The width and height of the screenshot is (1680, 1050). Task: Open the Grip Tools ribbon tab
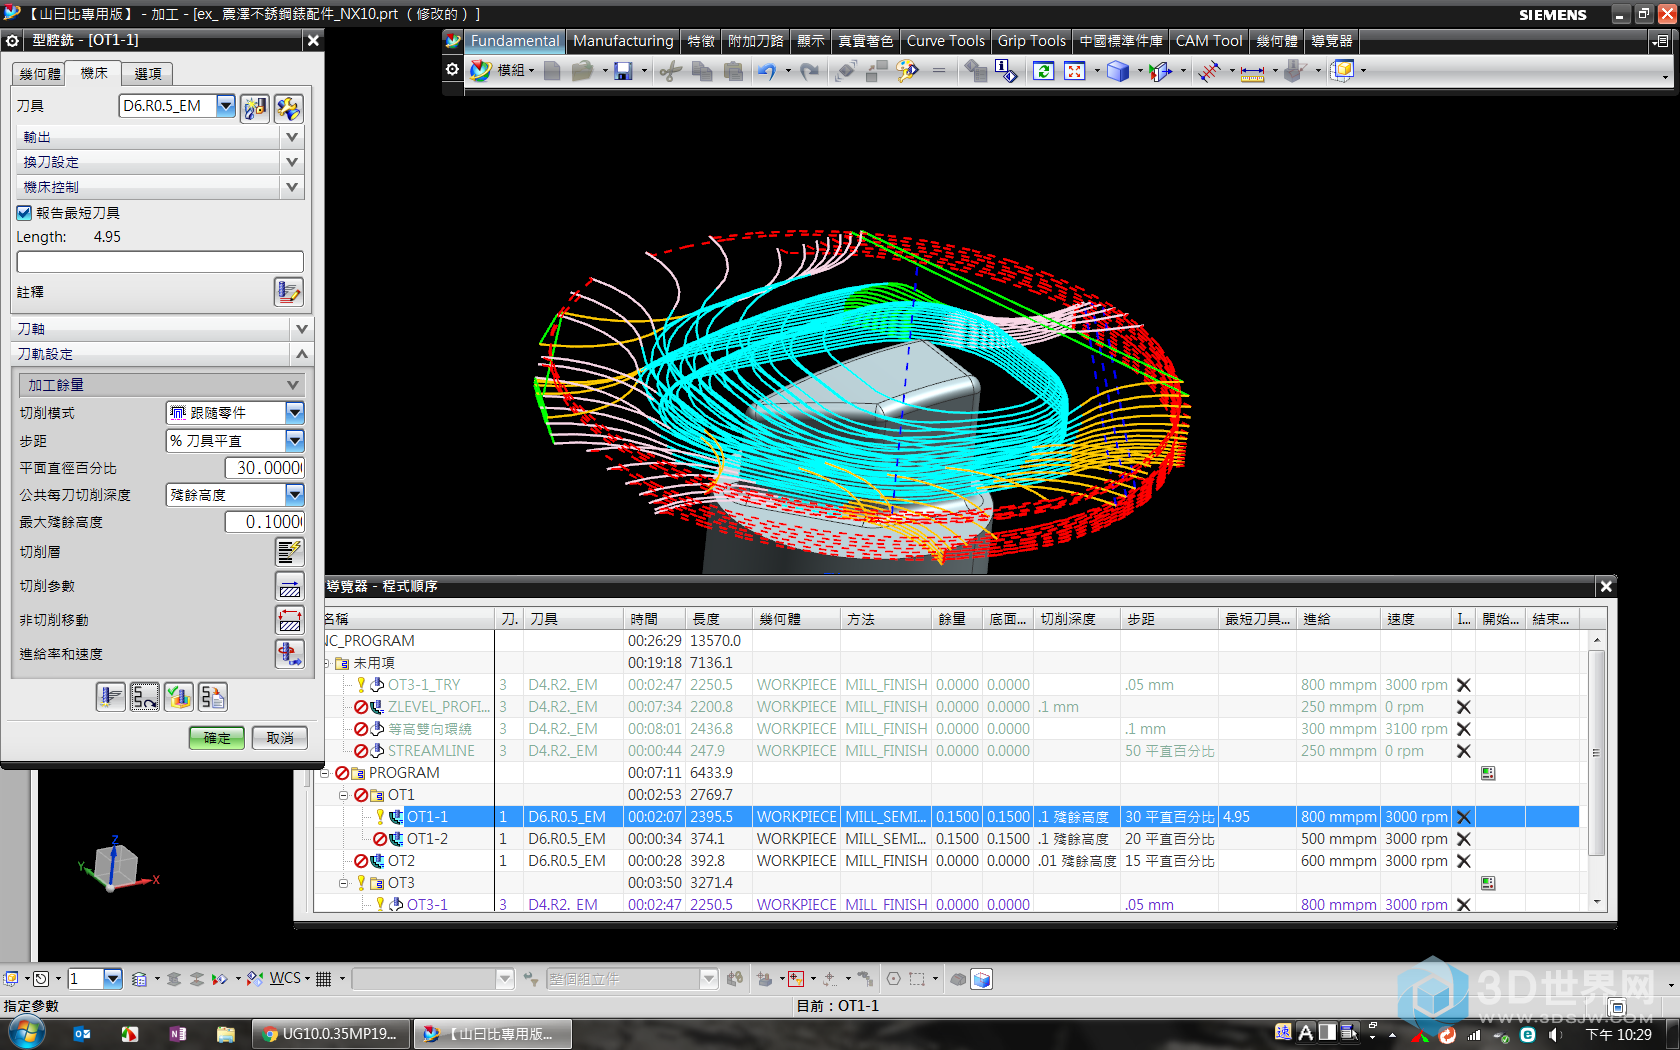1031,41
